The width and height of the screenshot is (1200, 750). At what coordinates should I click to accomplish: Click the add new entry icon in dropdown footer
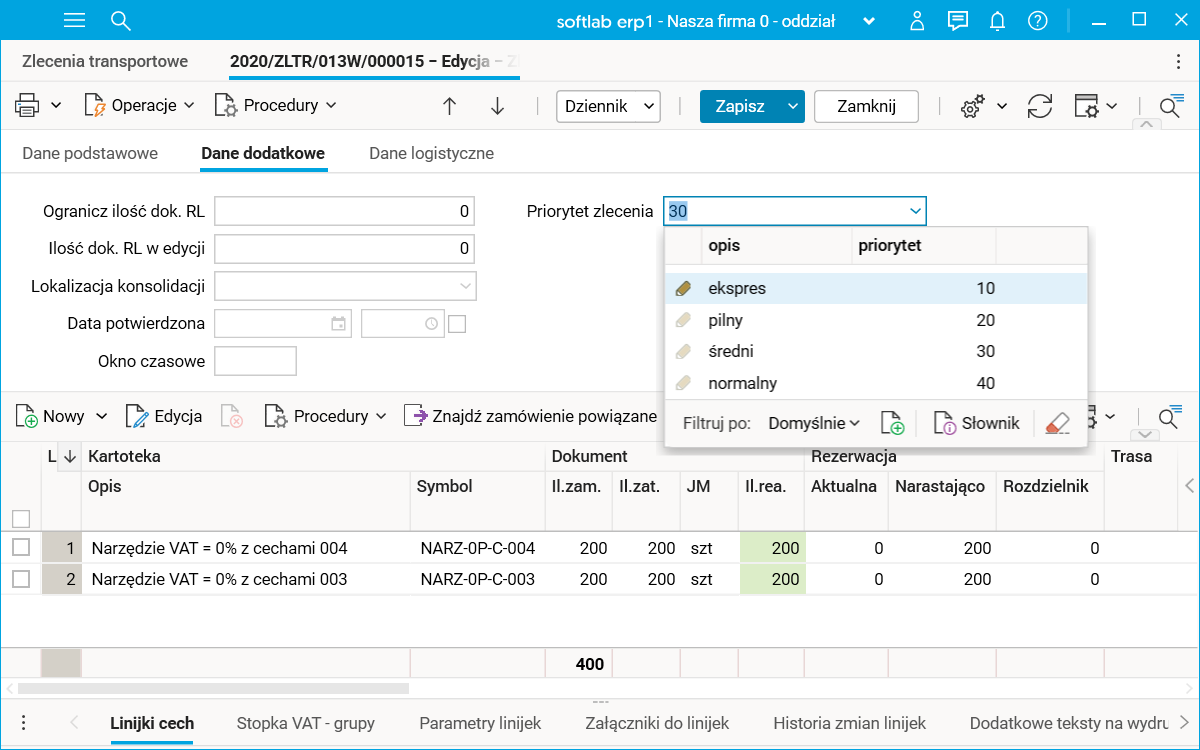[892, 423]
